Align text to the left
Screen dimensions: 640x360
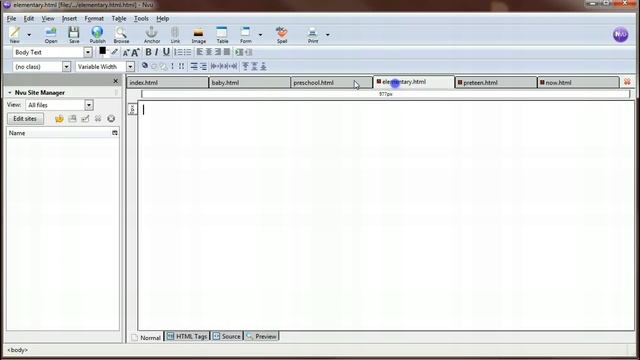pos(200,52)
